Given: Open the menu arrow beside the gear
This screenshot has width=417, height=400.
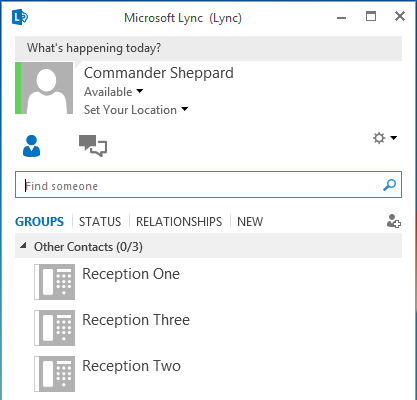Looking at the screenshot, I should [x=394, y=138].
